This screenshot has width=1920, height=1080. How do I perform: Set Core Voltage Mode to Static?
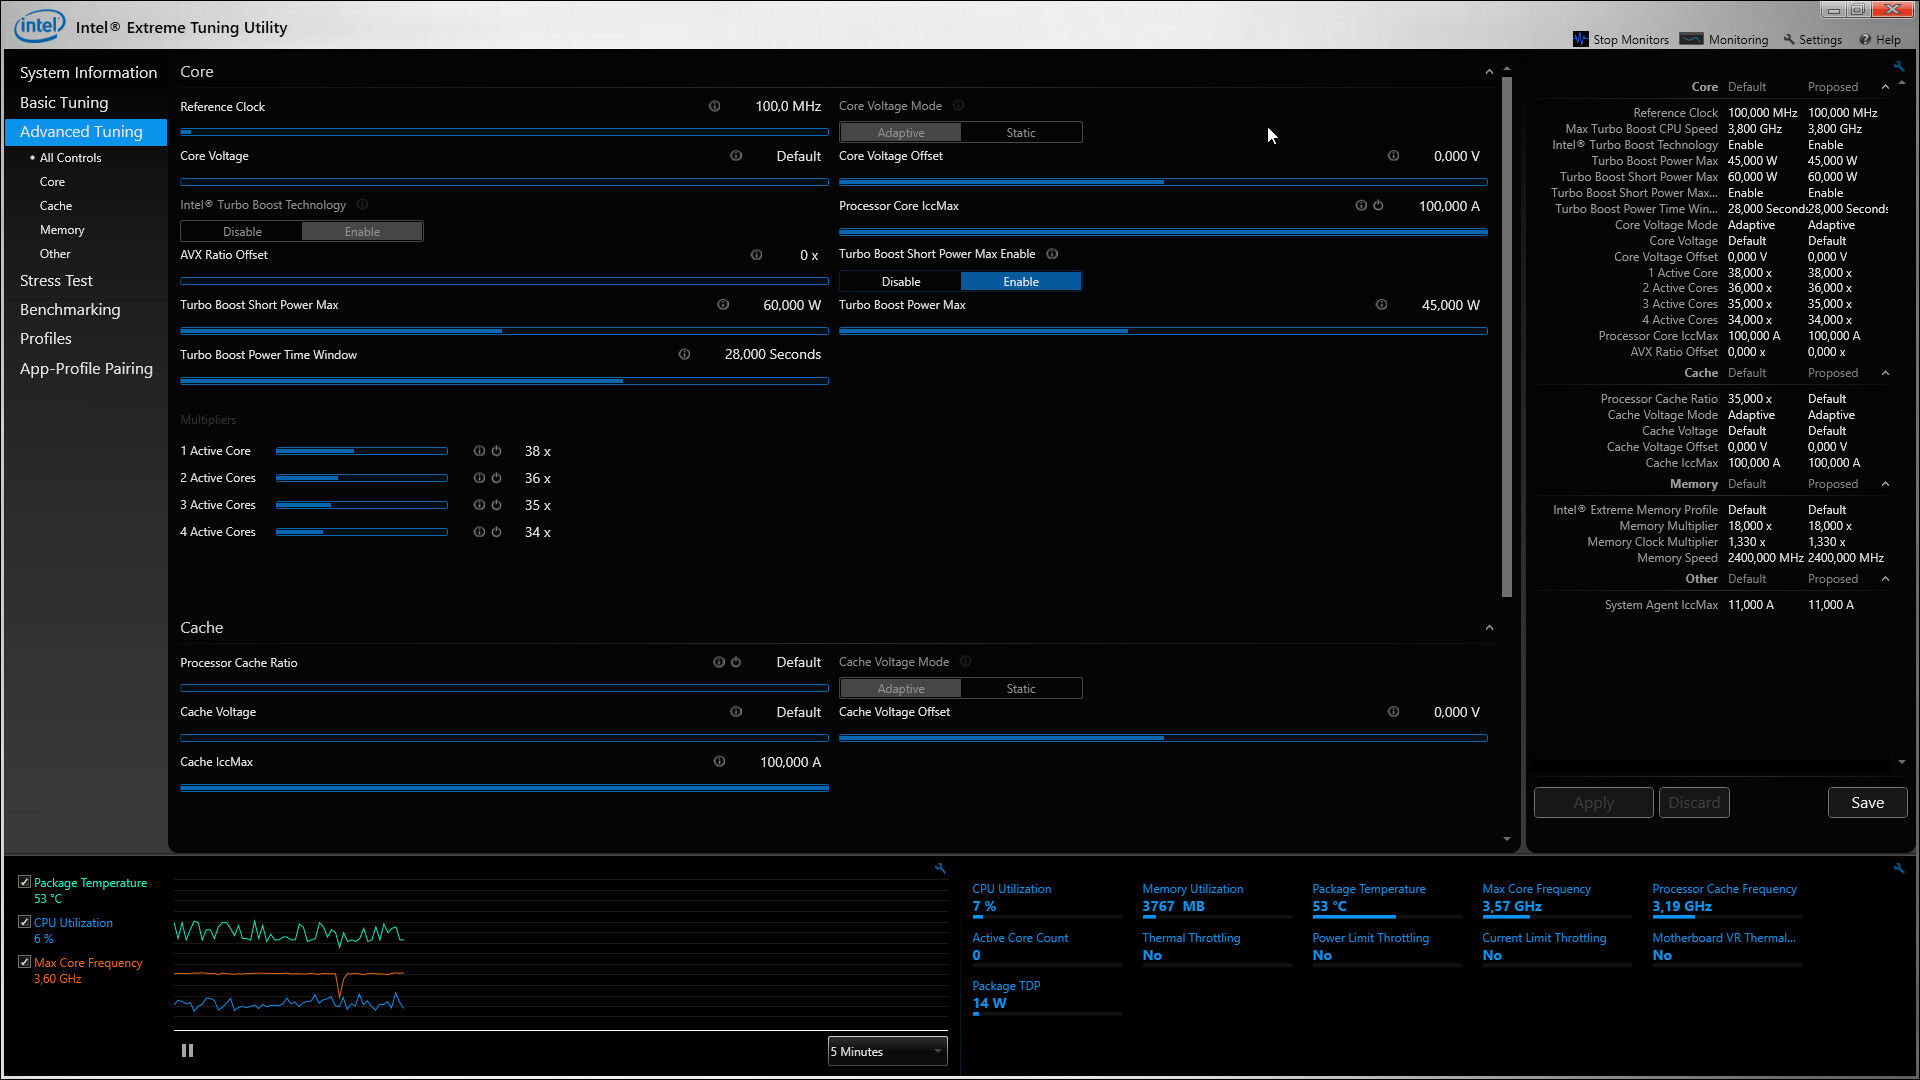[1020, 132]
